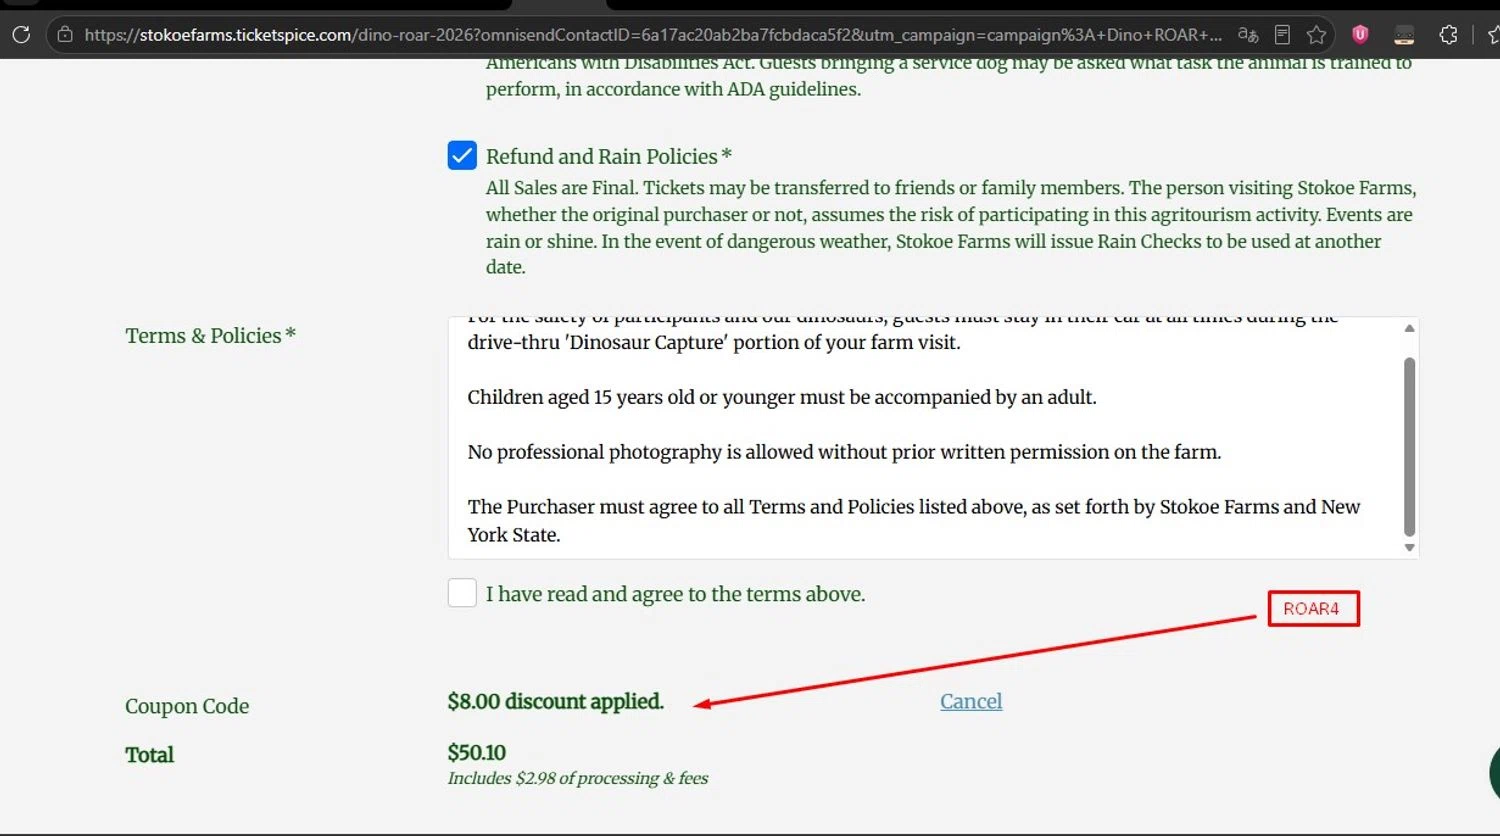Open the translate page icon
This screenshot has width=1500, height=836.
coord(1248,35)
